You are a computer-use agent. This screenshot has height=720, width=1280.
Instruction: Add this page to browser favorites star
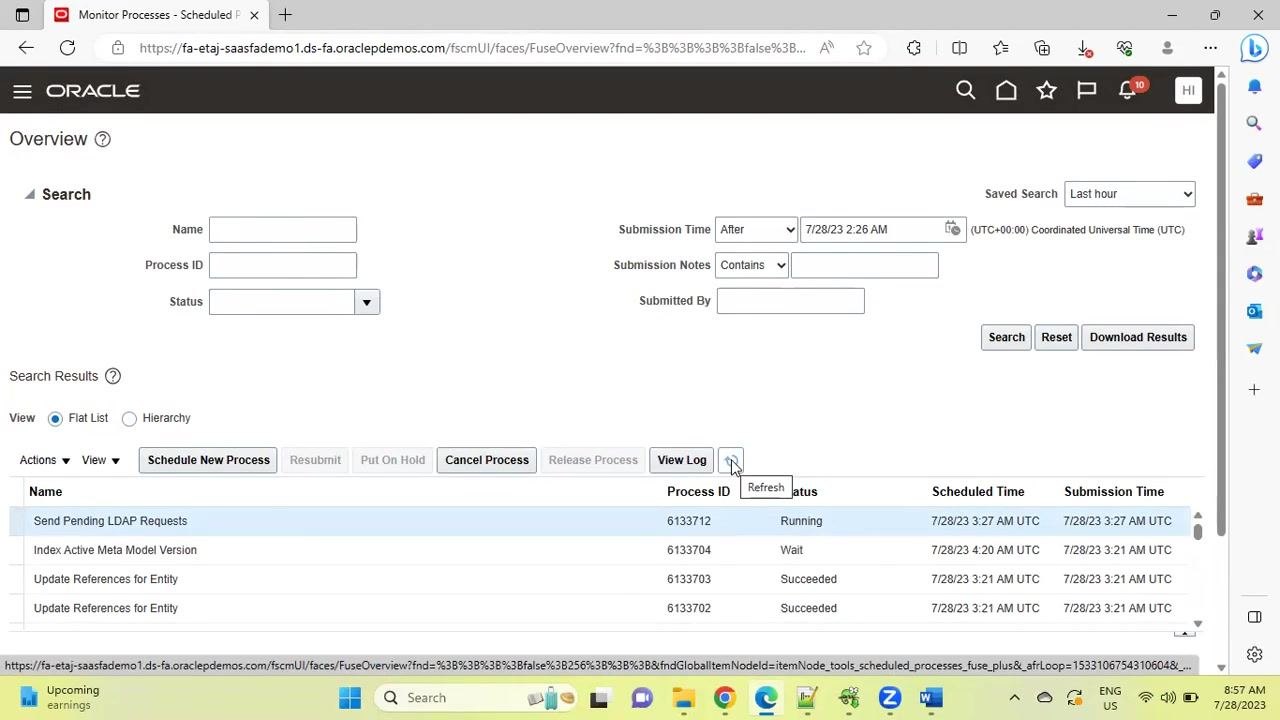coord(864,48)
